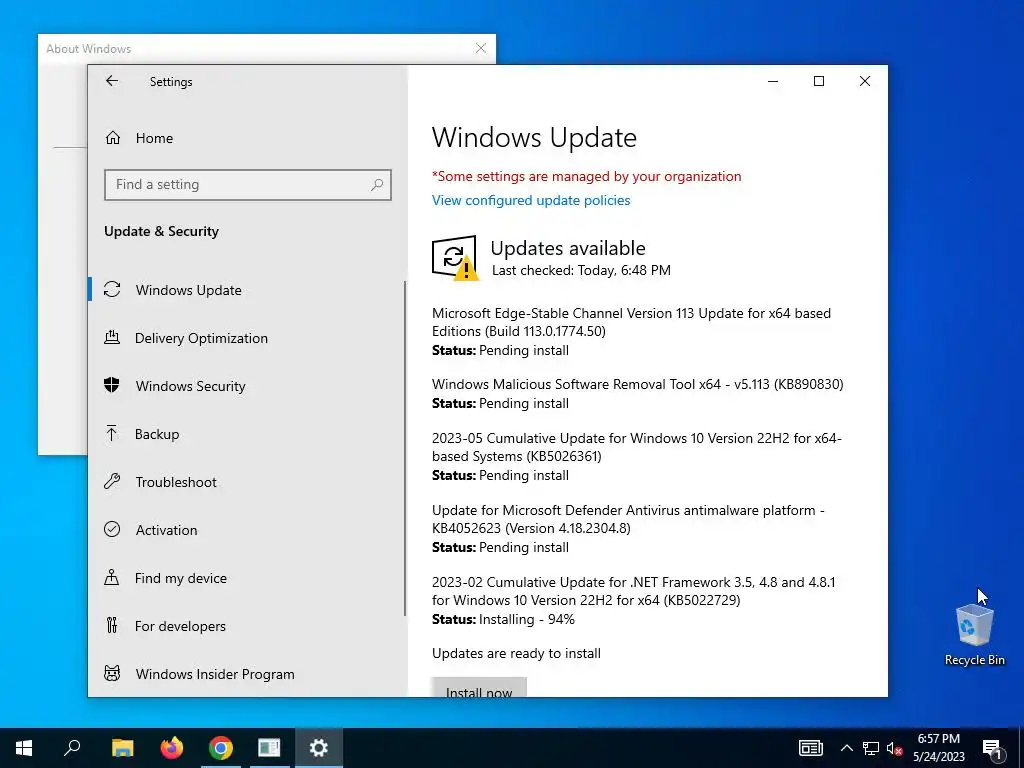Click View configured update policies link
This screenshot has height=768, width=1024.
531,200
